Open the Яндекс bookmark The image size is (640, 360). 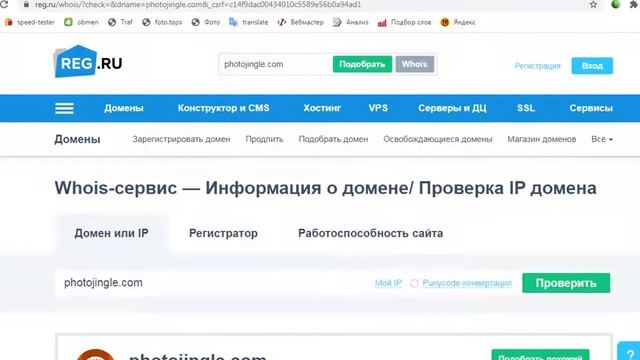pyautogui.click(x=458, y=22)
